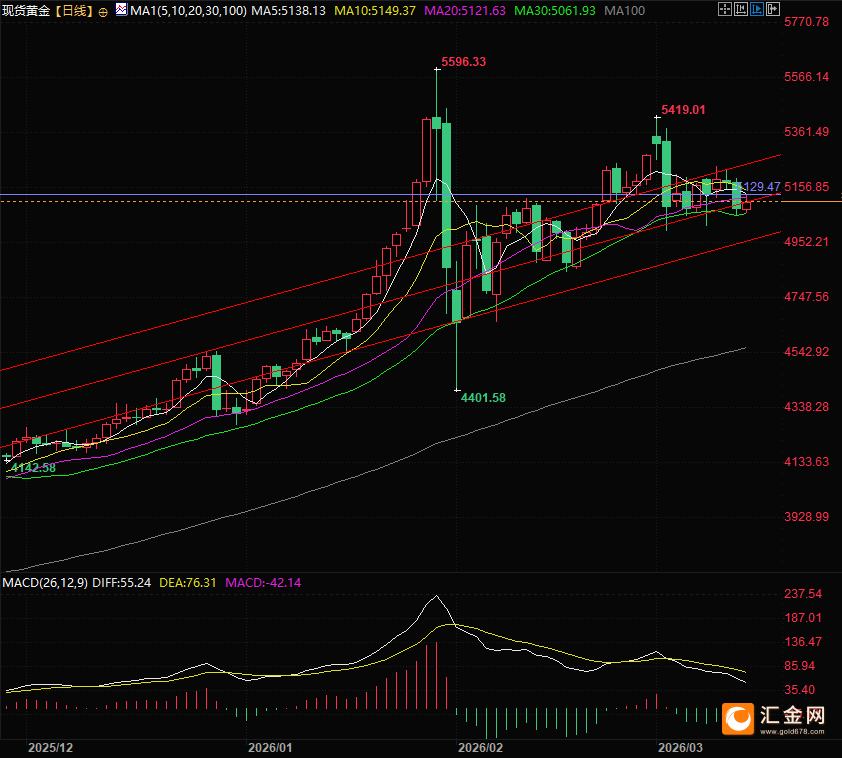Click the 2026/03 date marker

(680, 748)
